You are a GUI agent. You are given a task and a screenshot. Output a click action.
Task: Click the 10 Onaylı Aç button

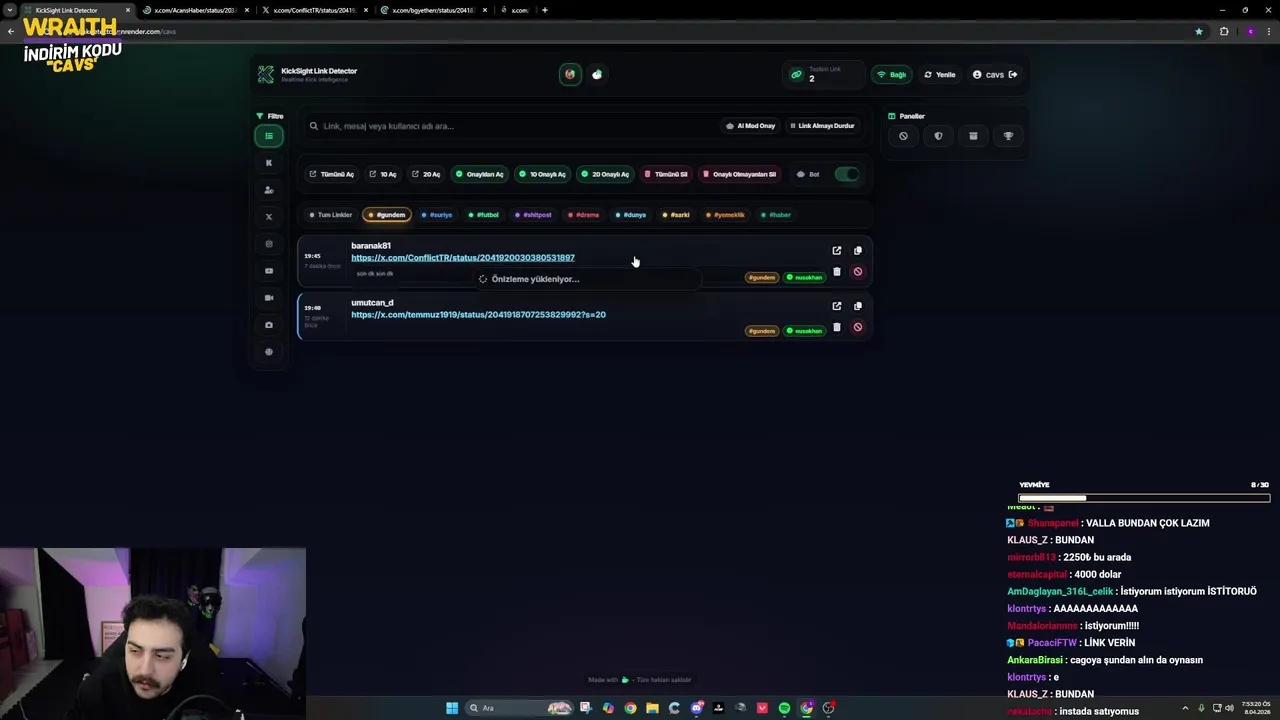point(542,174)
